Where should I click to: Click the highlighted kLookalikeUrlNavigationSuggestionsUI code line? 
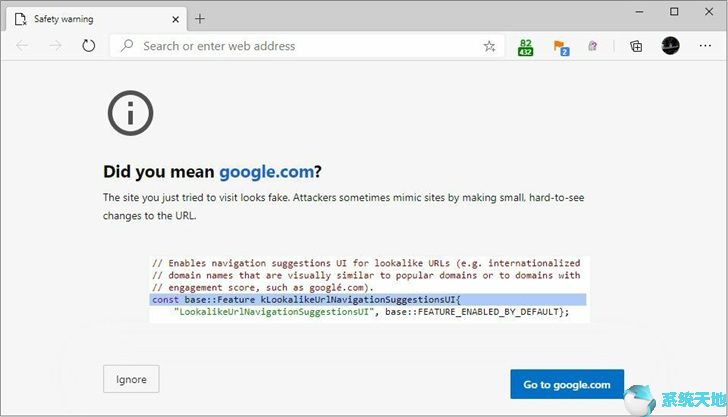click(368, 300)
